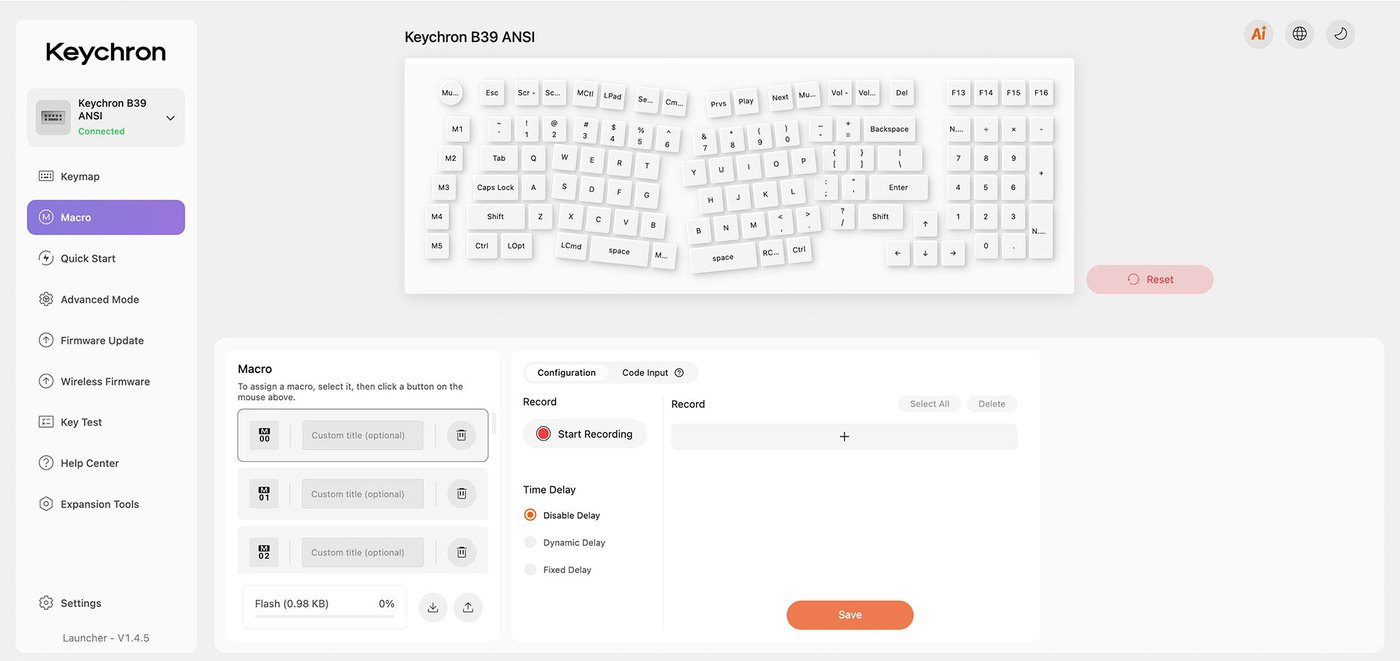Click the Launcher - V1.4.5 version text

coord(106,638)
